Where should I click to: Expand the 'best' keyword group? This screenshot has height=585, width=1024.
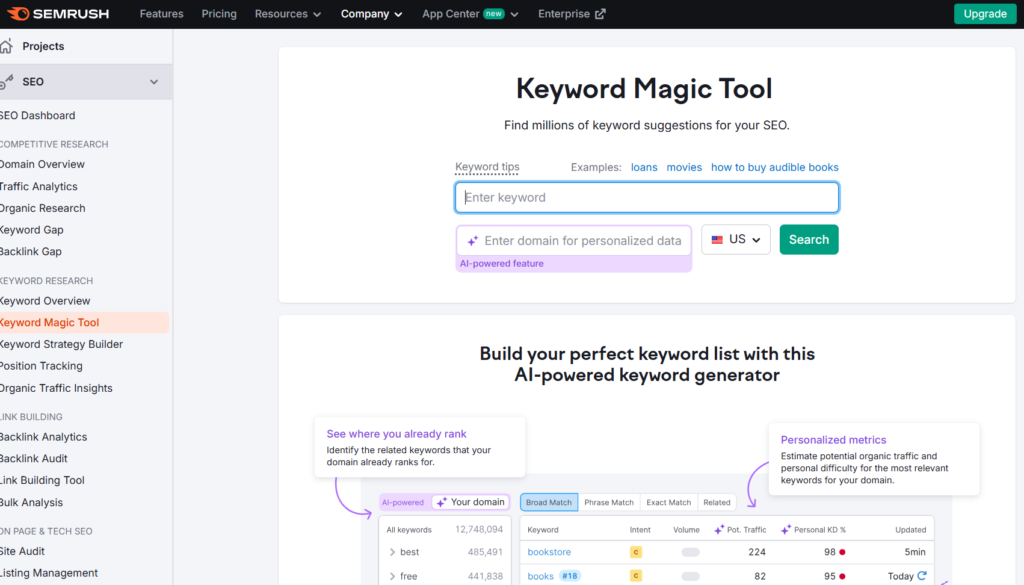[x=392, y=552]
